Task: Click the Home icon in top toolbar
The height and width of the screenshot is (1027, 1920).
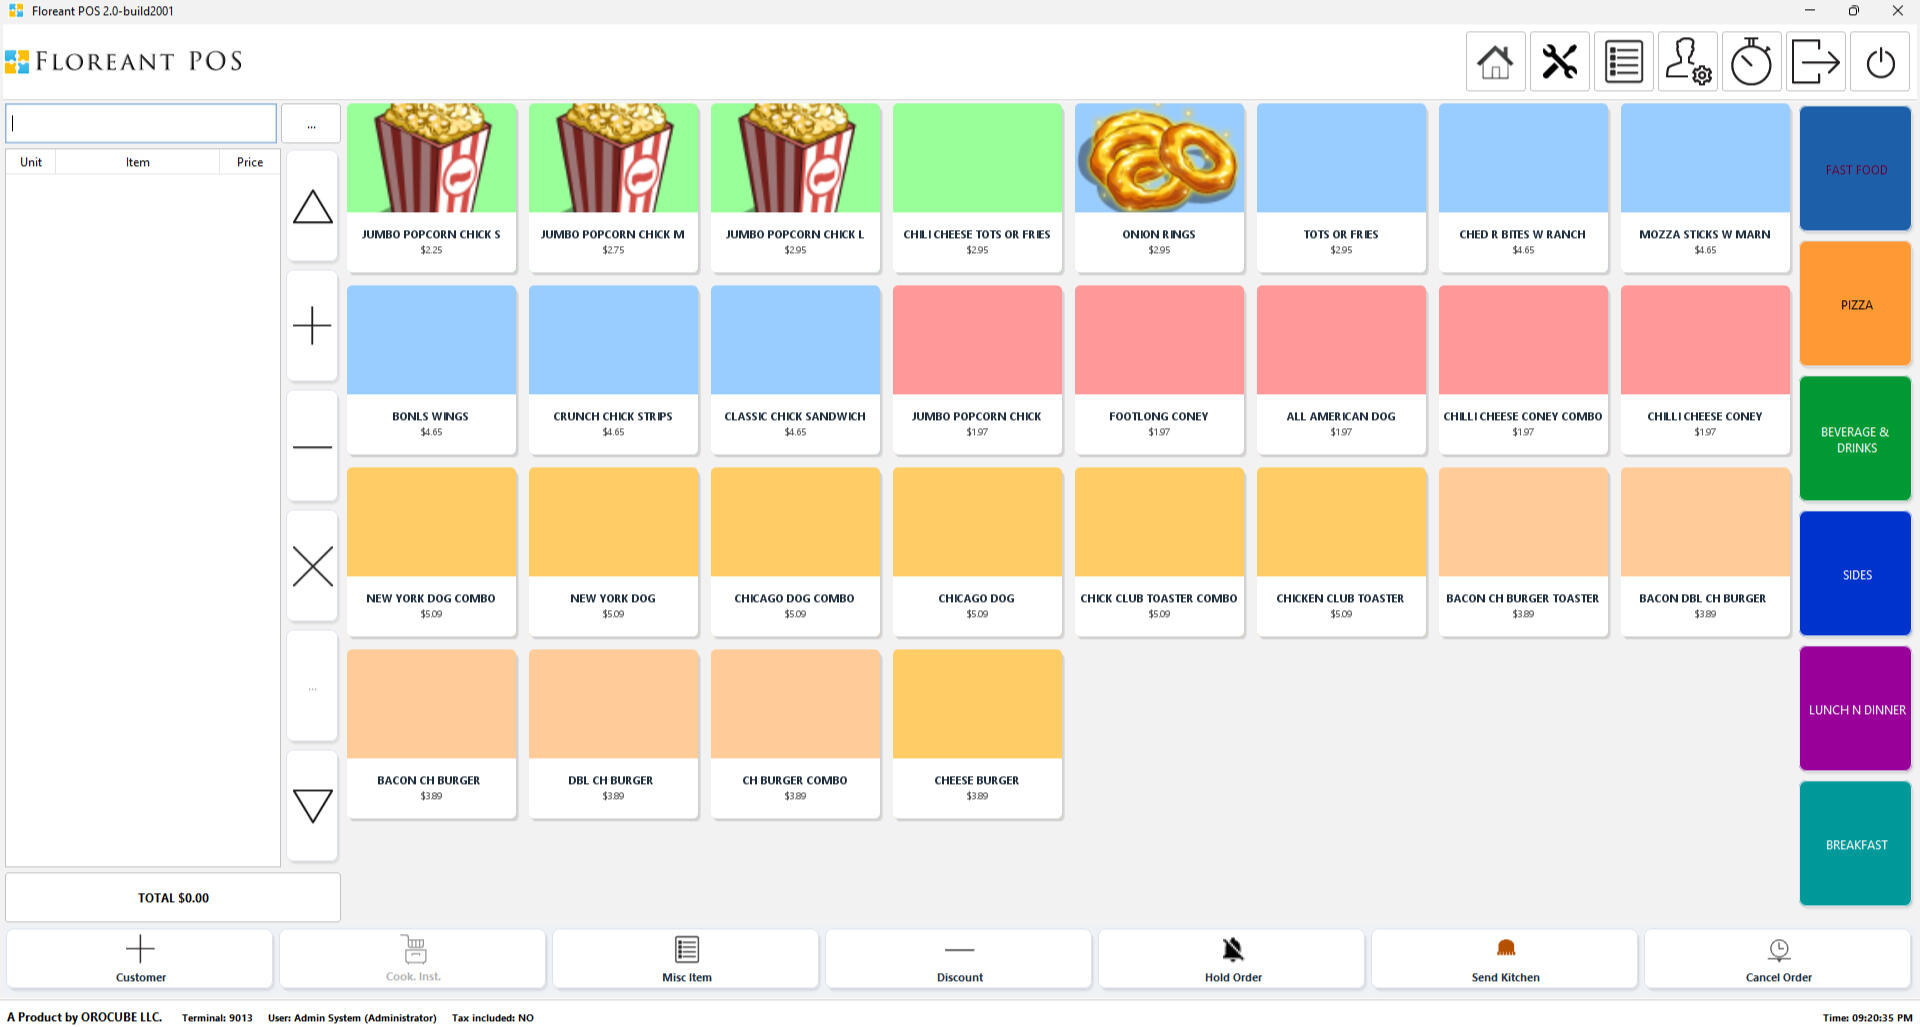Action: 1495,62
